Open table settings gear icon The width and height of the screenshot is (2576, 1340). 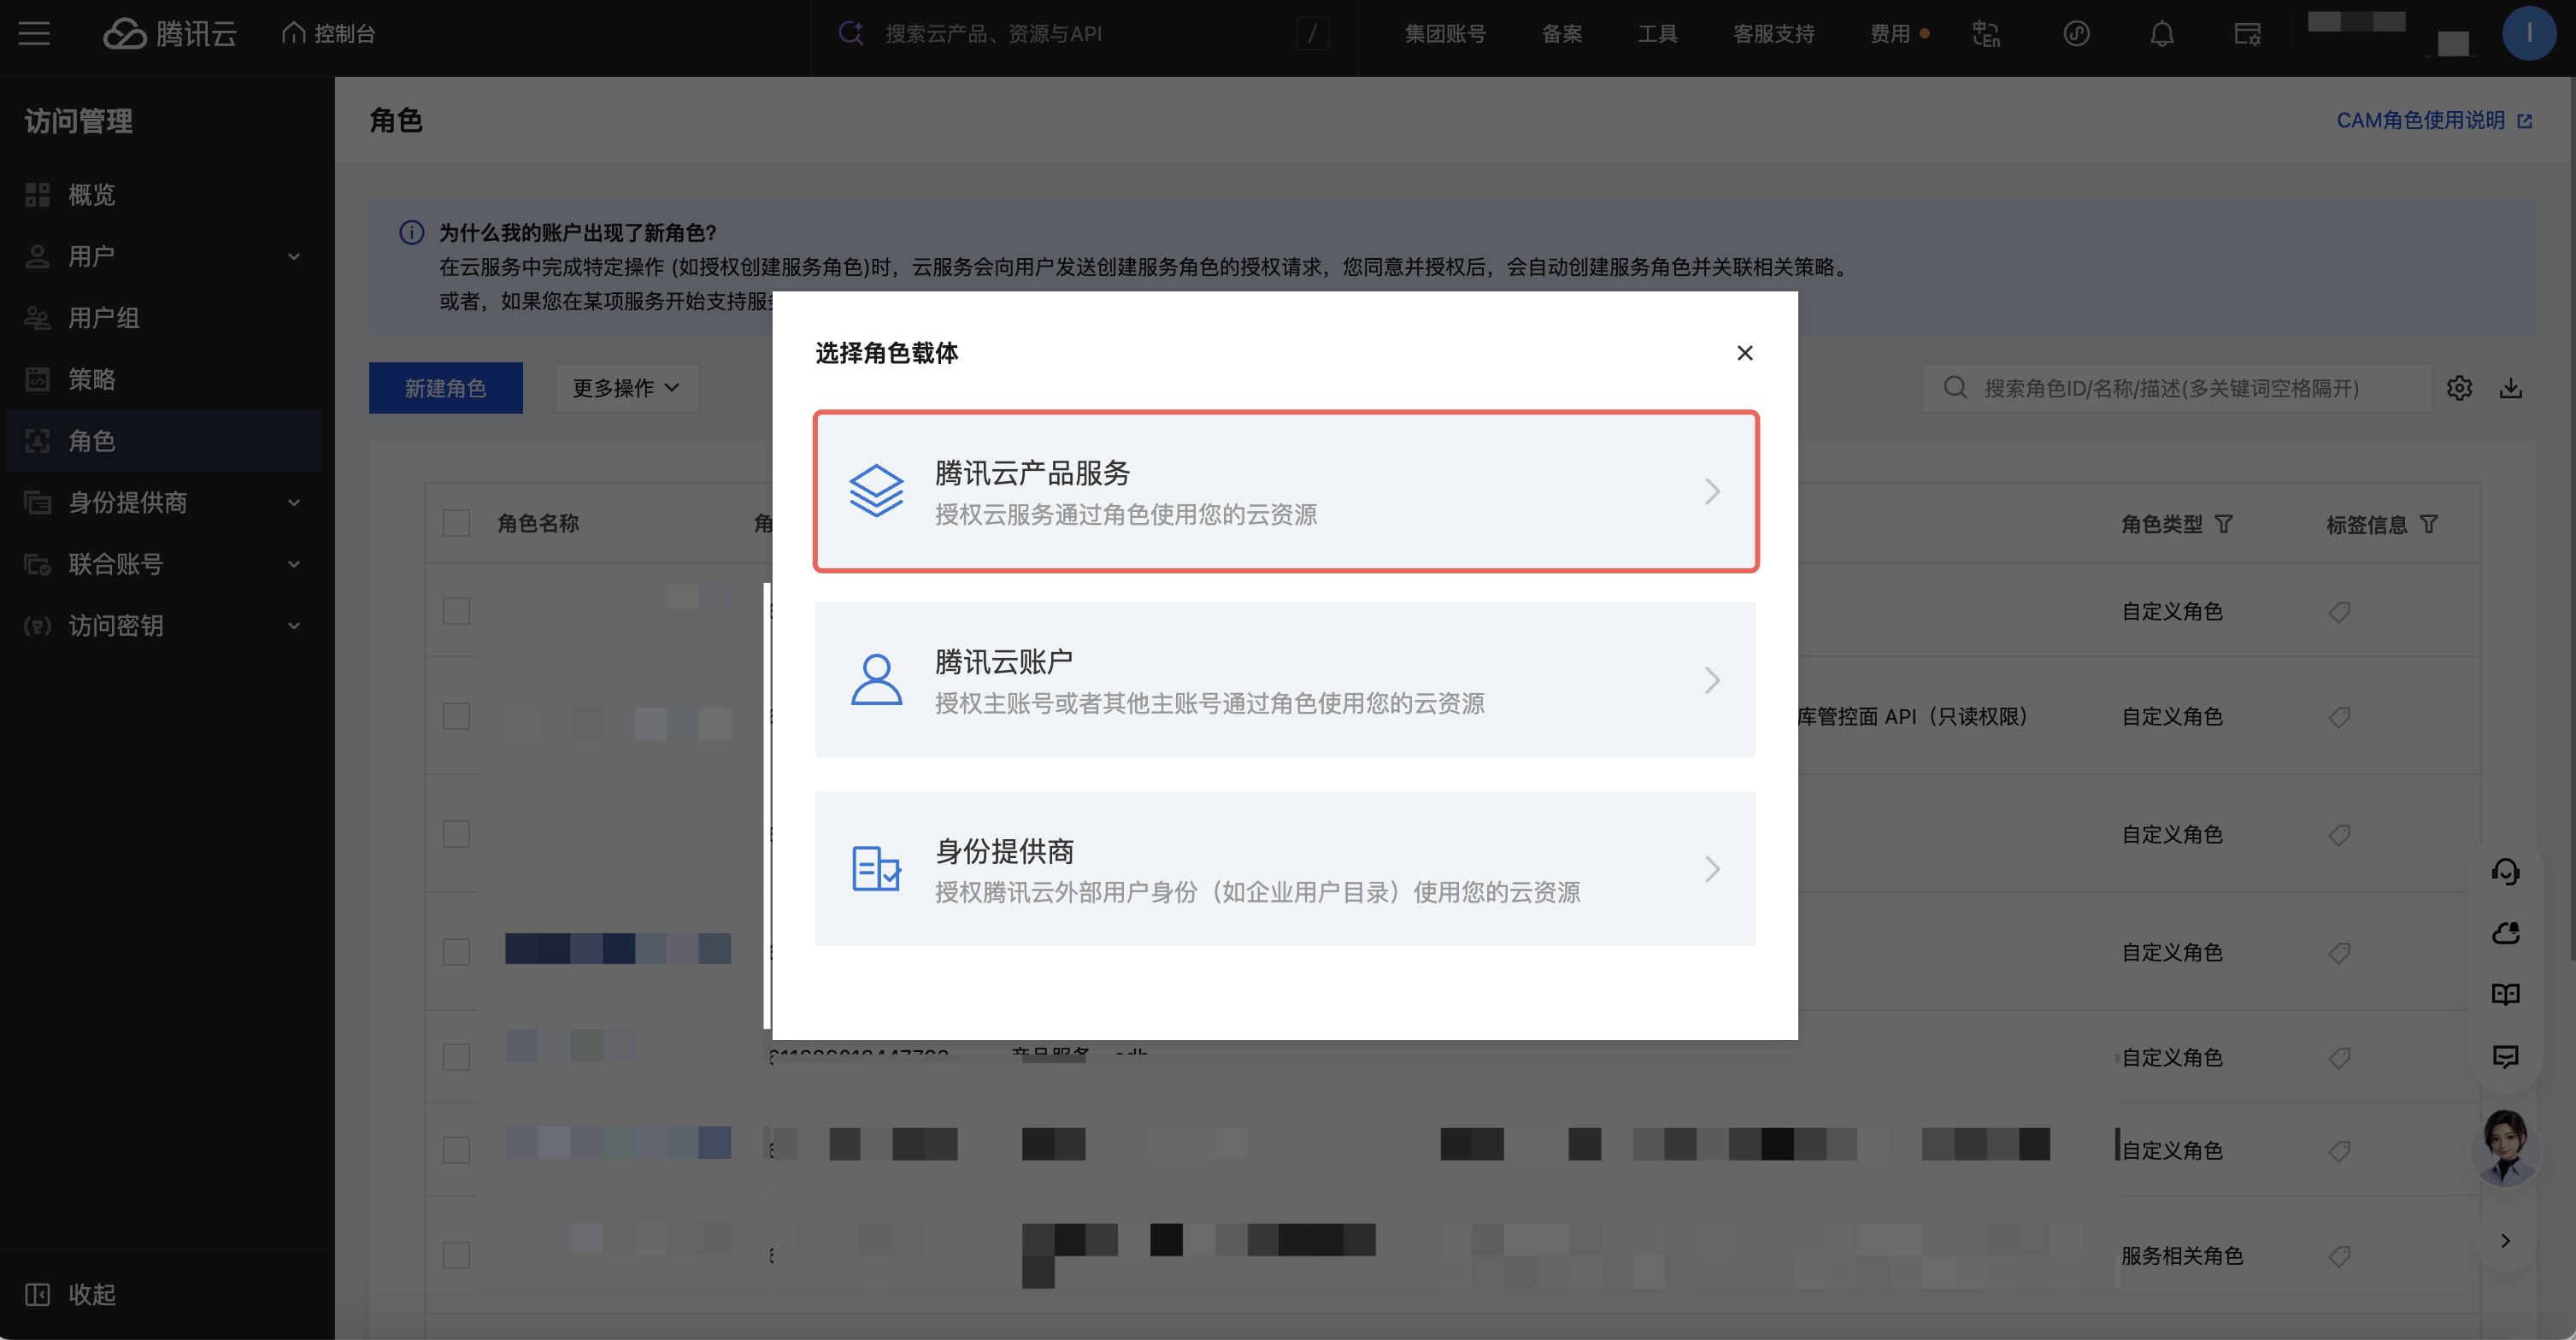(x=2459, y=388)
